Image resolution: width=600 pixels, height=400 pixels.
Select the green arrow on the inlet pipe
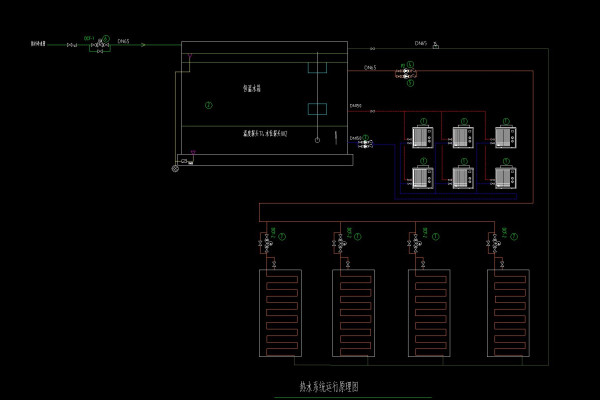(142, 45)
